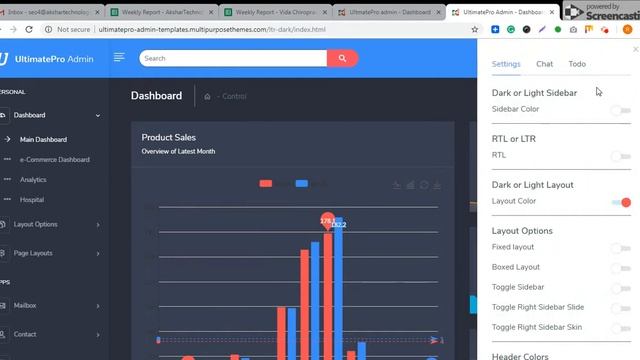Click the red legend series swatch
This screenshot has height=360, width=640.
[x=266, y=184]
